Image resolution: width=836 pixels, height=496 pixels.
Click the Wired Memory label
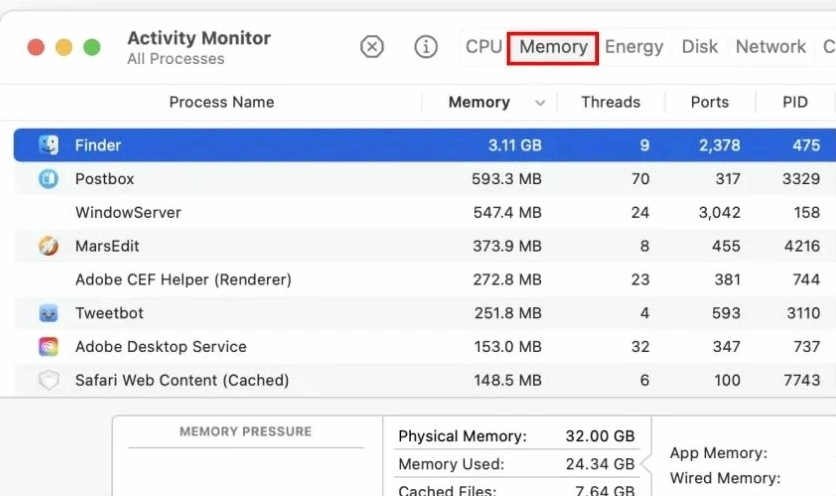(725, 478)
